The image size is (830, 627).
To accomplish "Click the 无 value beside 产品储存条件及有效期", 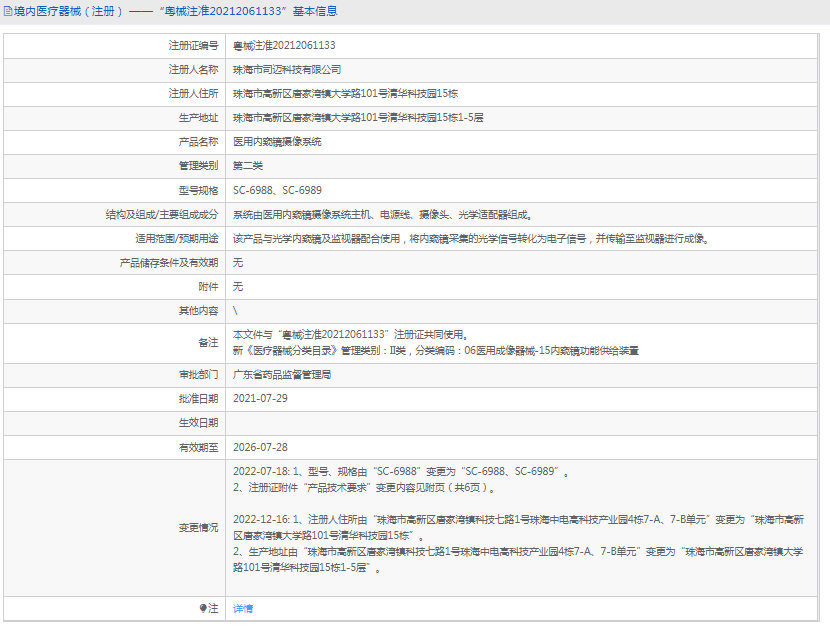I will (x=238, y=262).
